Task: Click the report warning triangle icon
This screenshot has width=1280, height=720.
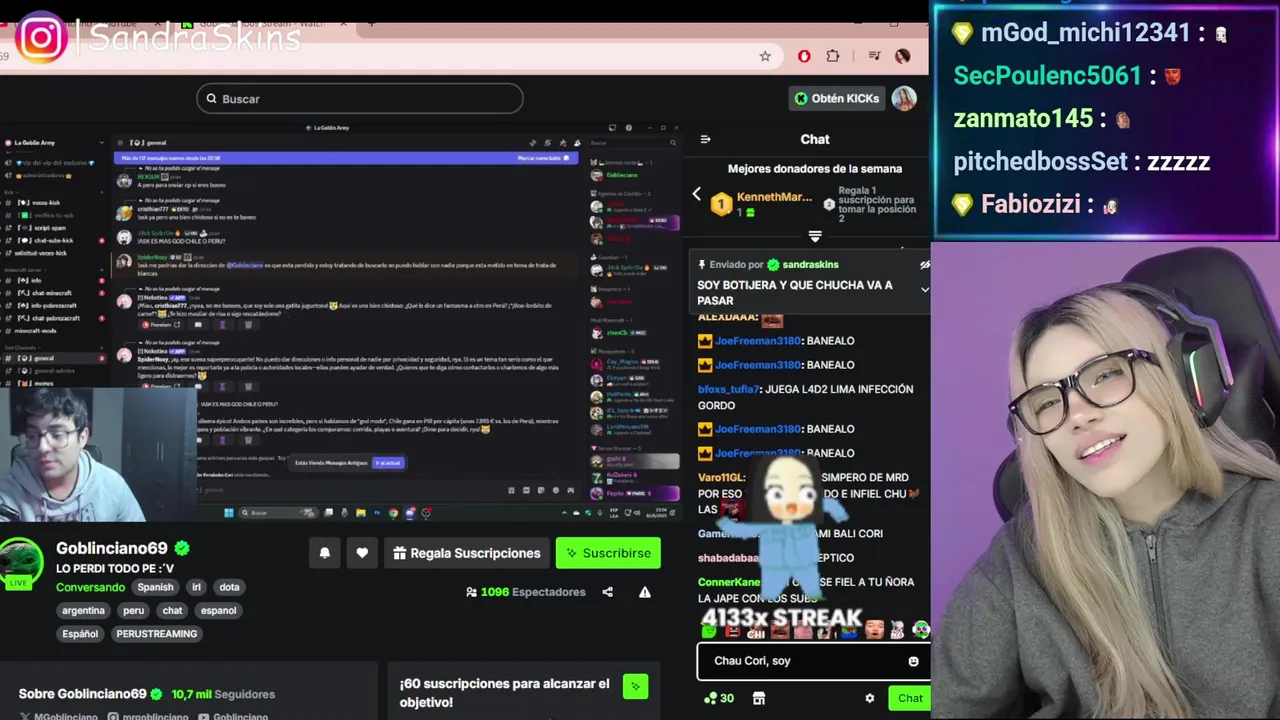Action: pyautogui.click(x=645, y=592)
